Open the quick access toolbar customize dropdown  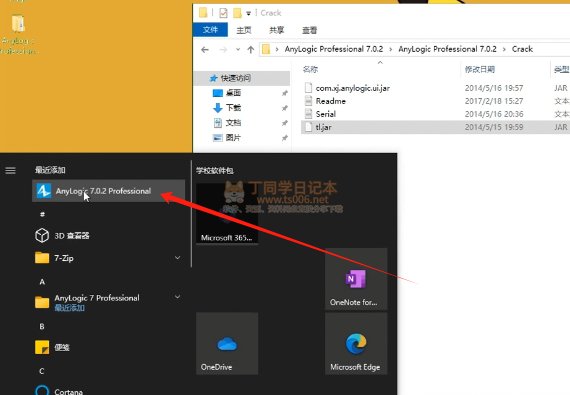[248, 13]
